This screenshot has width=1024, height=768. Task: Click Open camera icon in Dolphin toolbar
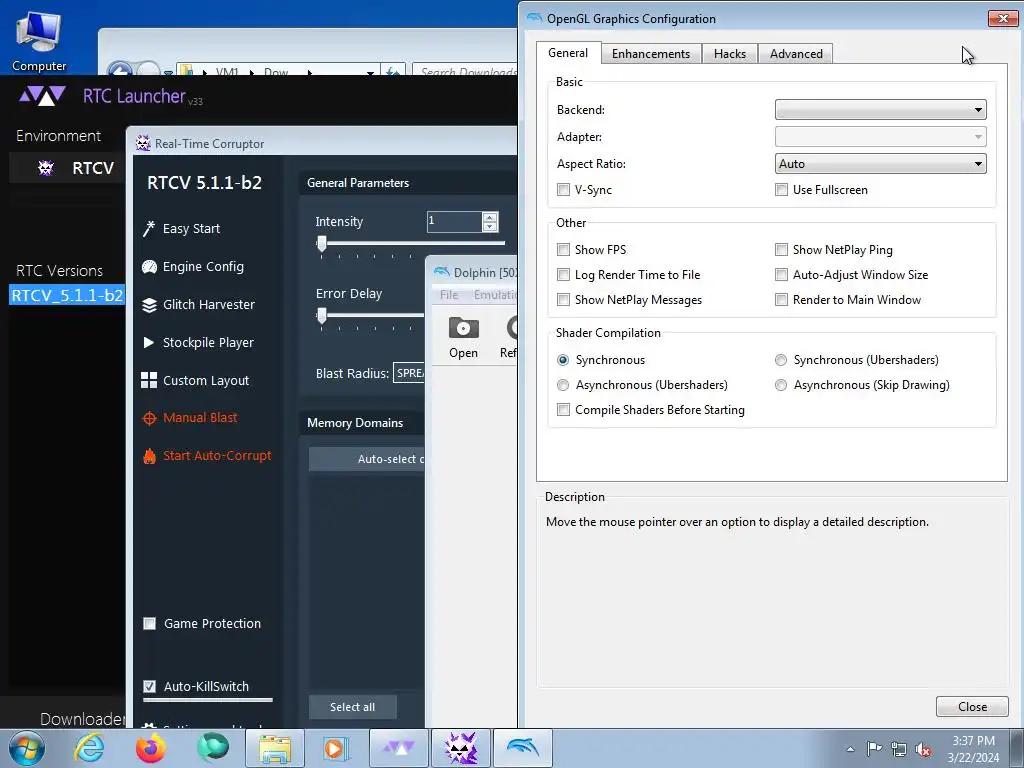pos(464,328)
